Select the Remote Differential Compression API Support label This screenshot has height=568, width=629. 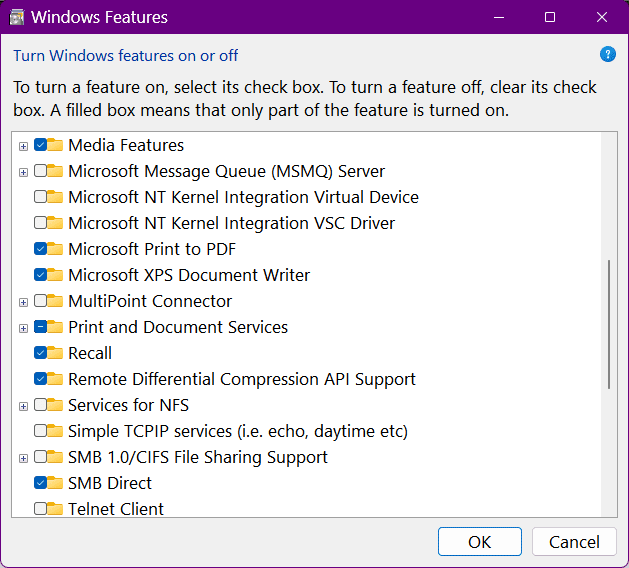click(242, 379)
